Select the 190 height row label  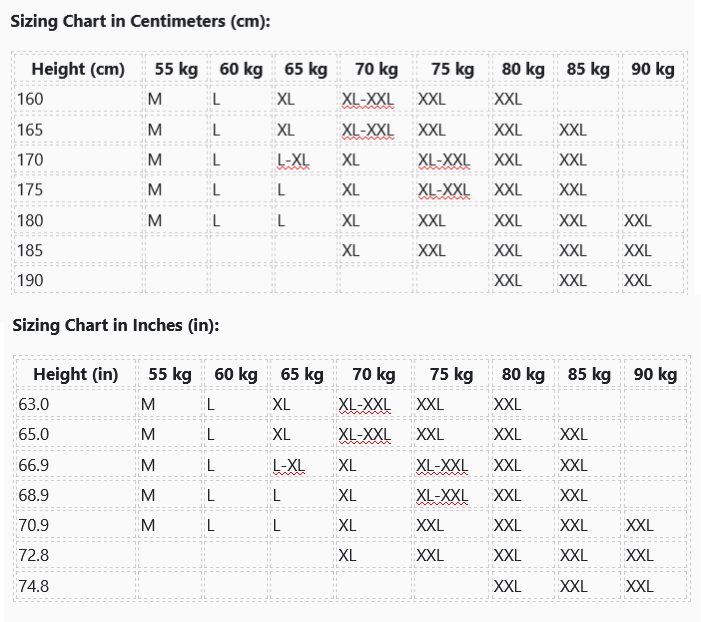[30, 280]
